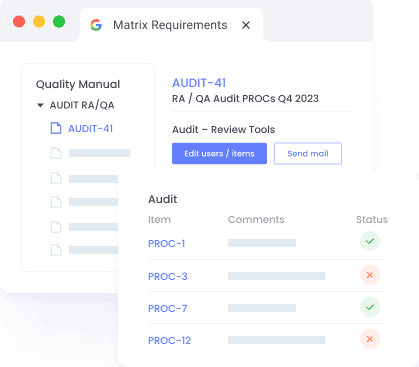Open the PROC-3 link

pos(168,276)
